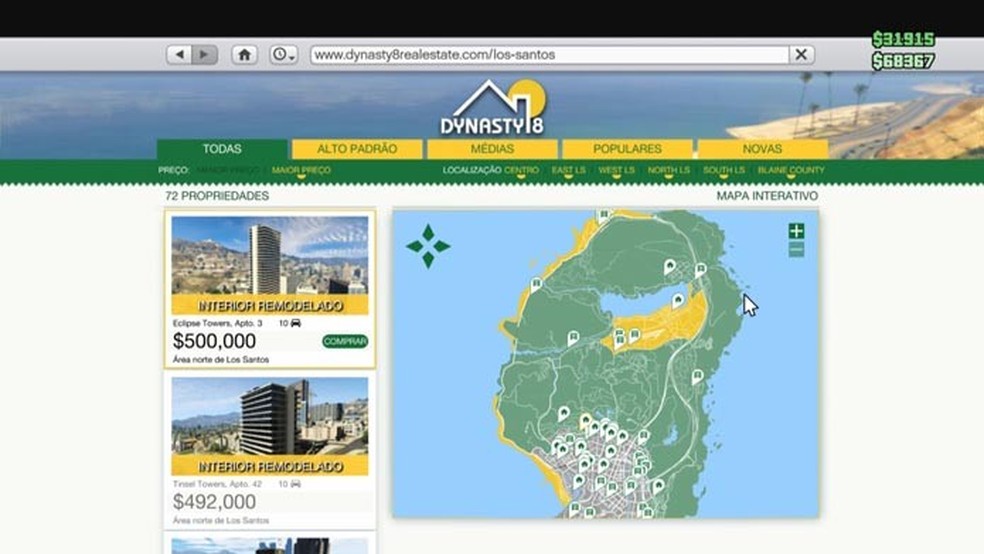Close the browser with the X button
Viewport: 984px width, 554px height.
click(801, 55)
